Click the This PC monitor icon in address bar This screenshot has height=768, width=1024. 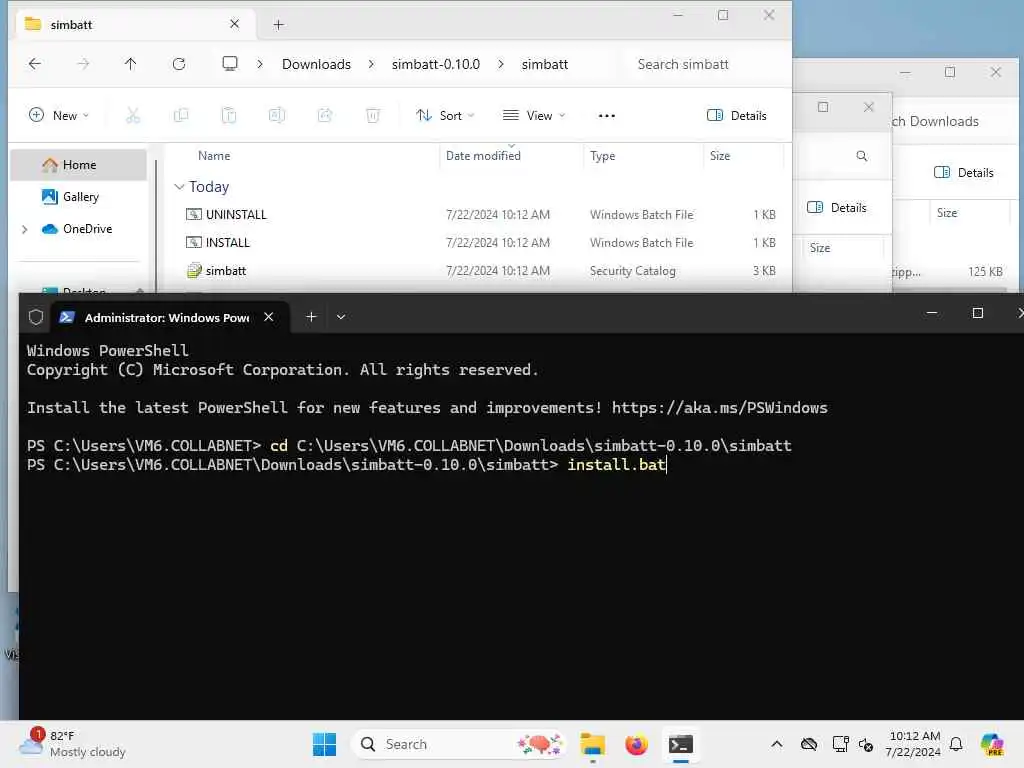click(230, 64)
